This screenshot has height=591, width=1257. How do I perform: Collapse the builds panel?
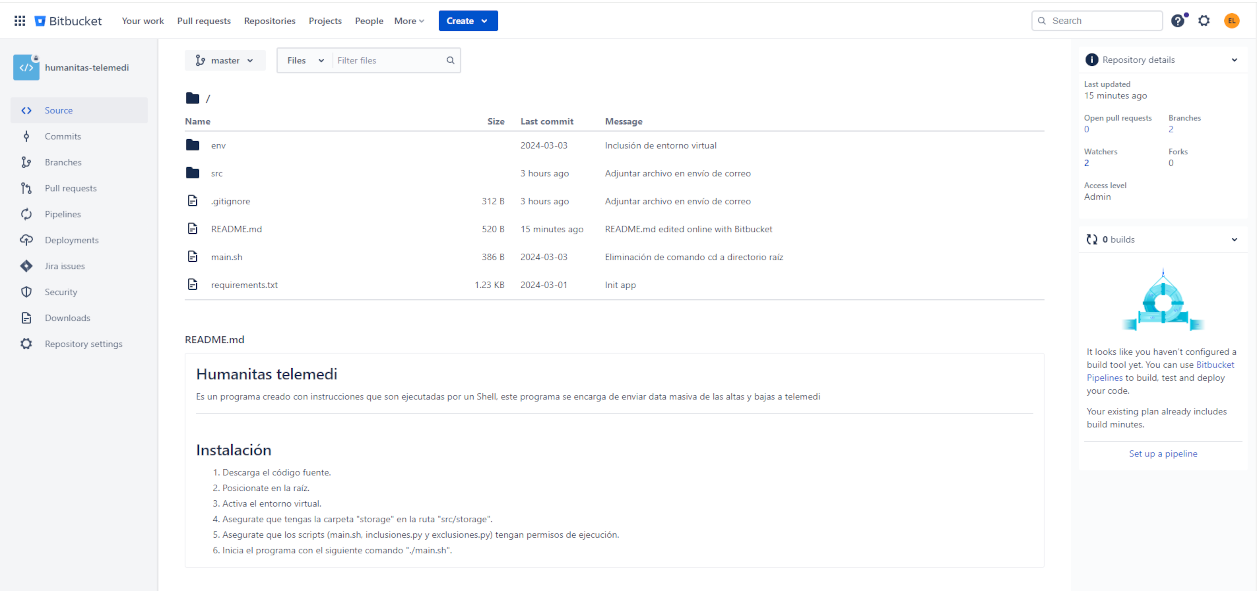click(1234, 240)
